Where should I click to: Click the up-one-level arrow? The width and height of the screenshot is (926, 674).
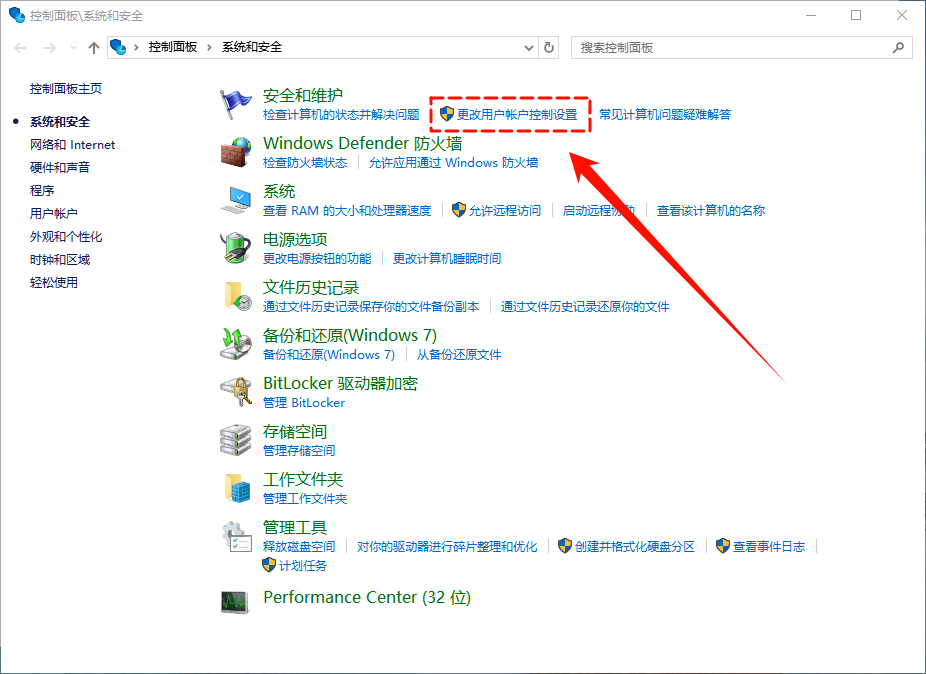(x=93, y=48)
